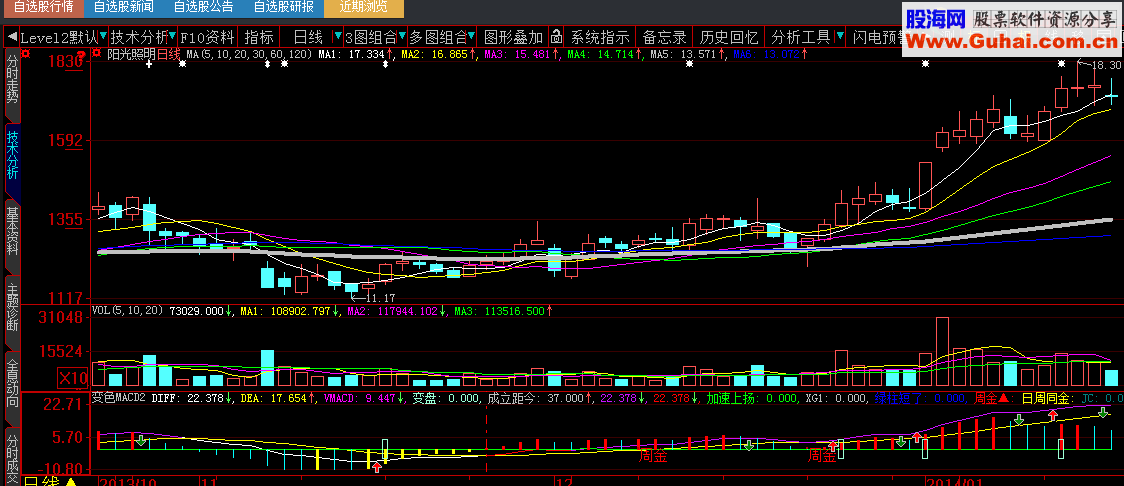Expand the Level2默认 dropdown arrow

[x=103, y=36]
